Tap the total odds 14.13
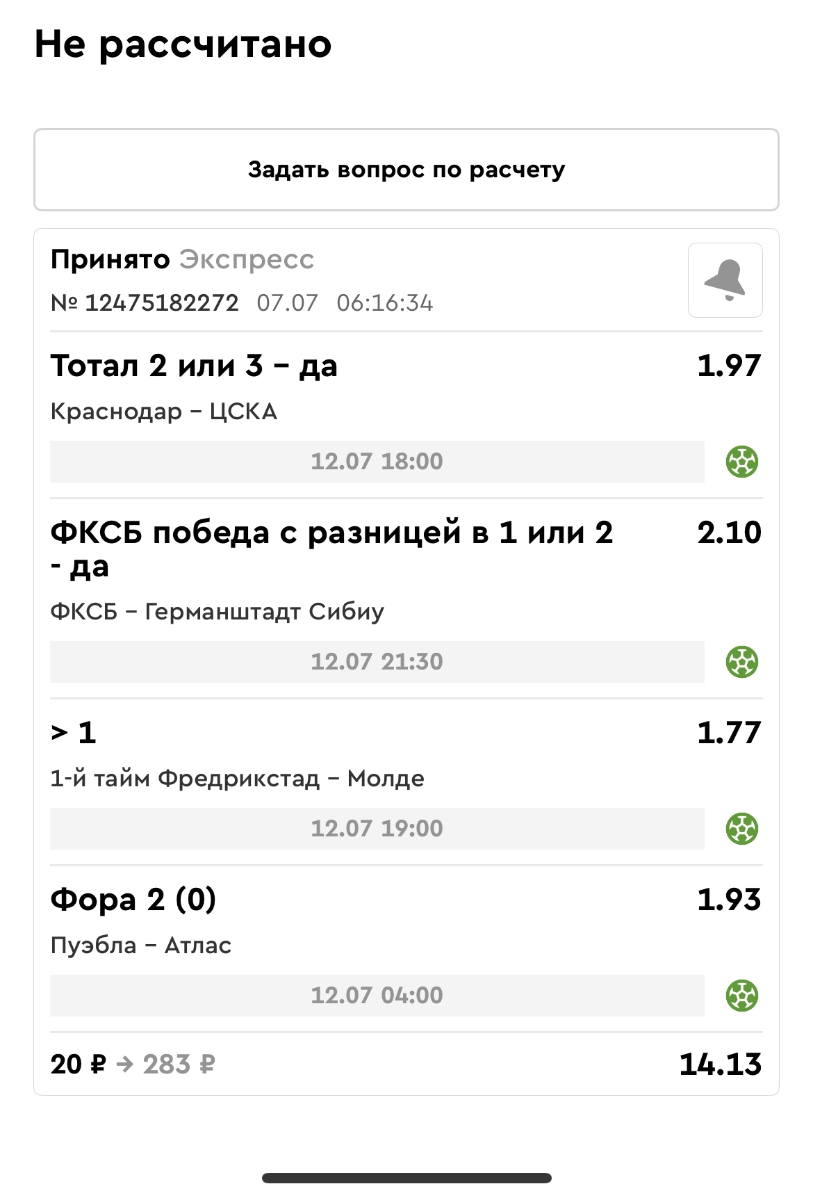813x1200 pixels. [720, 1065]
